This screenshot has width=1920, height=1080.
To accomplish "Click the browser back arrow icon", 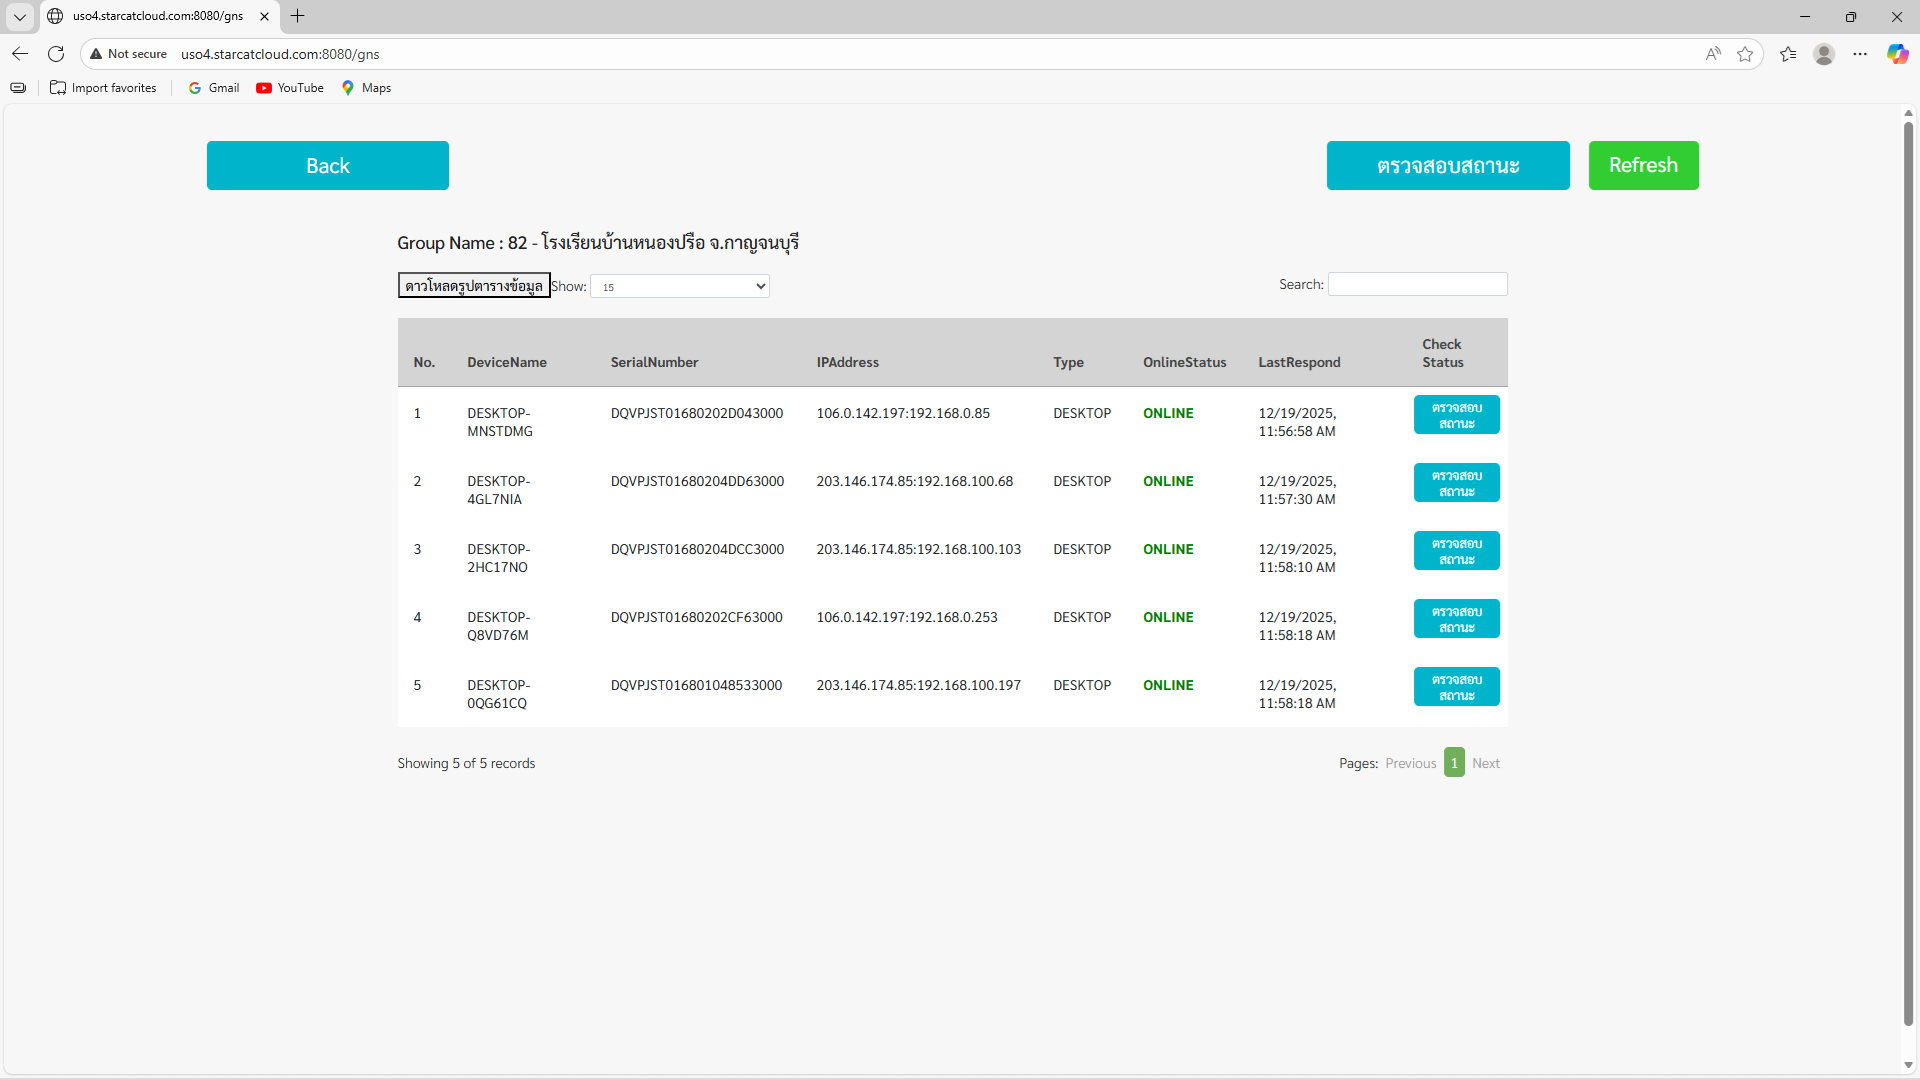I will 20,54.
